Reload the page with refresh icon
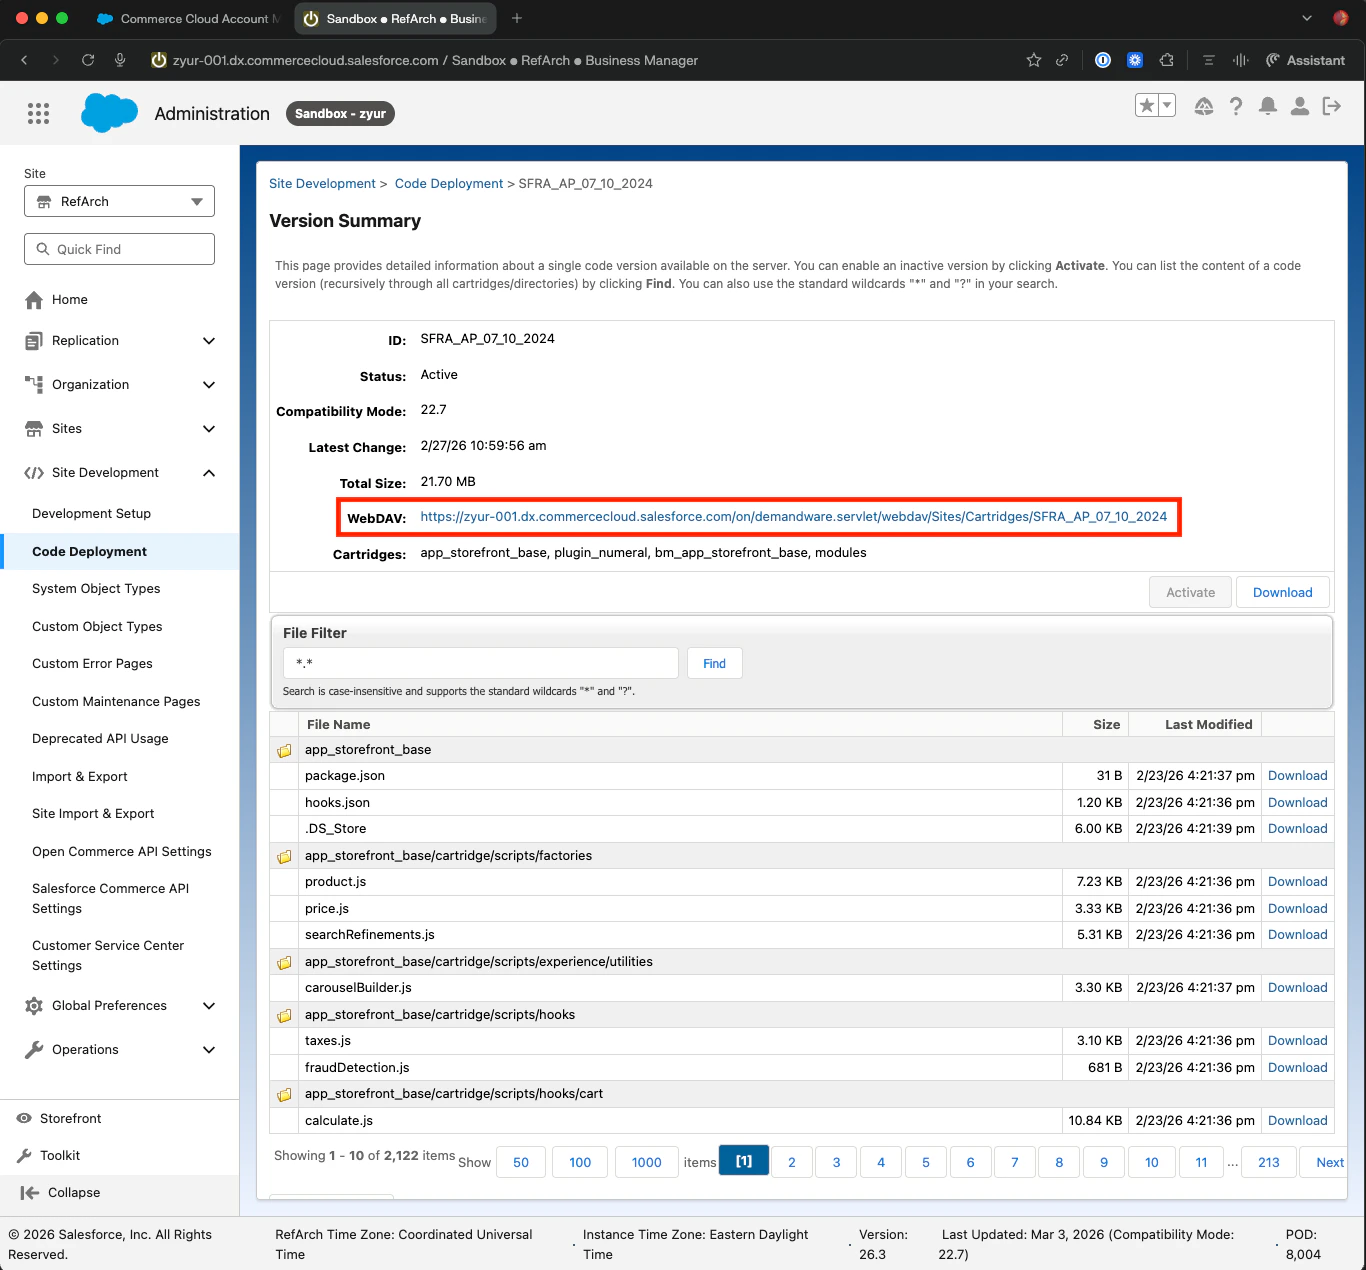 pos(88,60)
